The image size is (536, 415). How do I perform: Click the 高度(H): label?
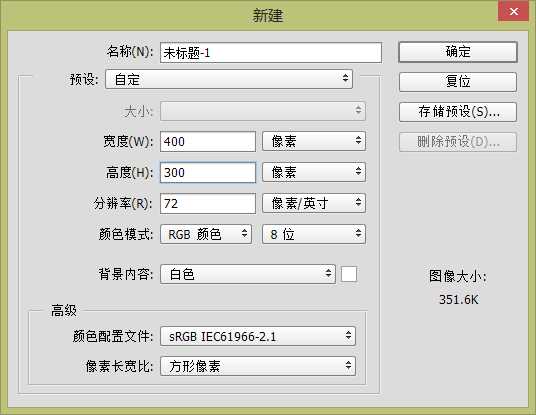coord(130,173)
